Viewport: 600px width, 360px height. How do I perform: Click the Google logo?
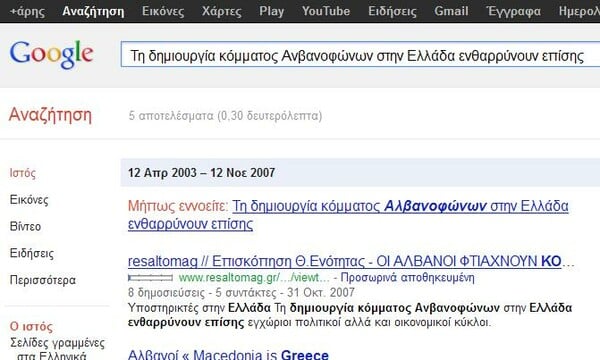pyautogui.click(x=51, y=55)
